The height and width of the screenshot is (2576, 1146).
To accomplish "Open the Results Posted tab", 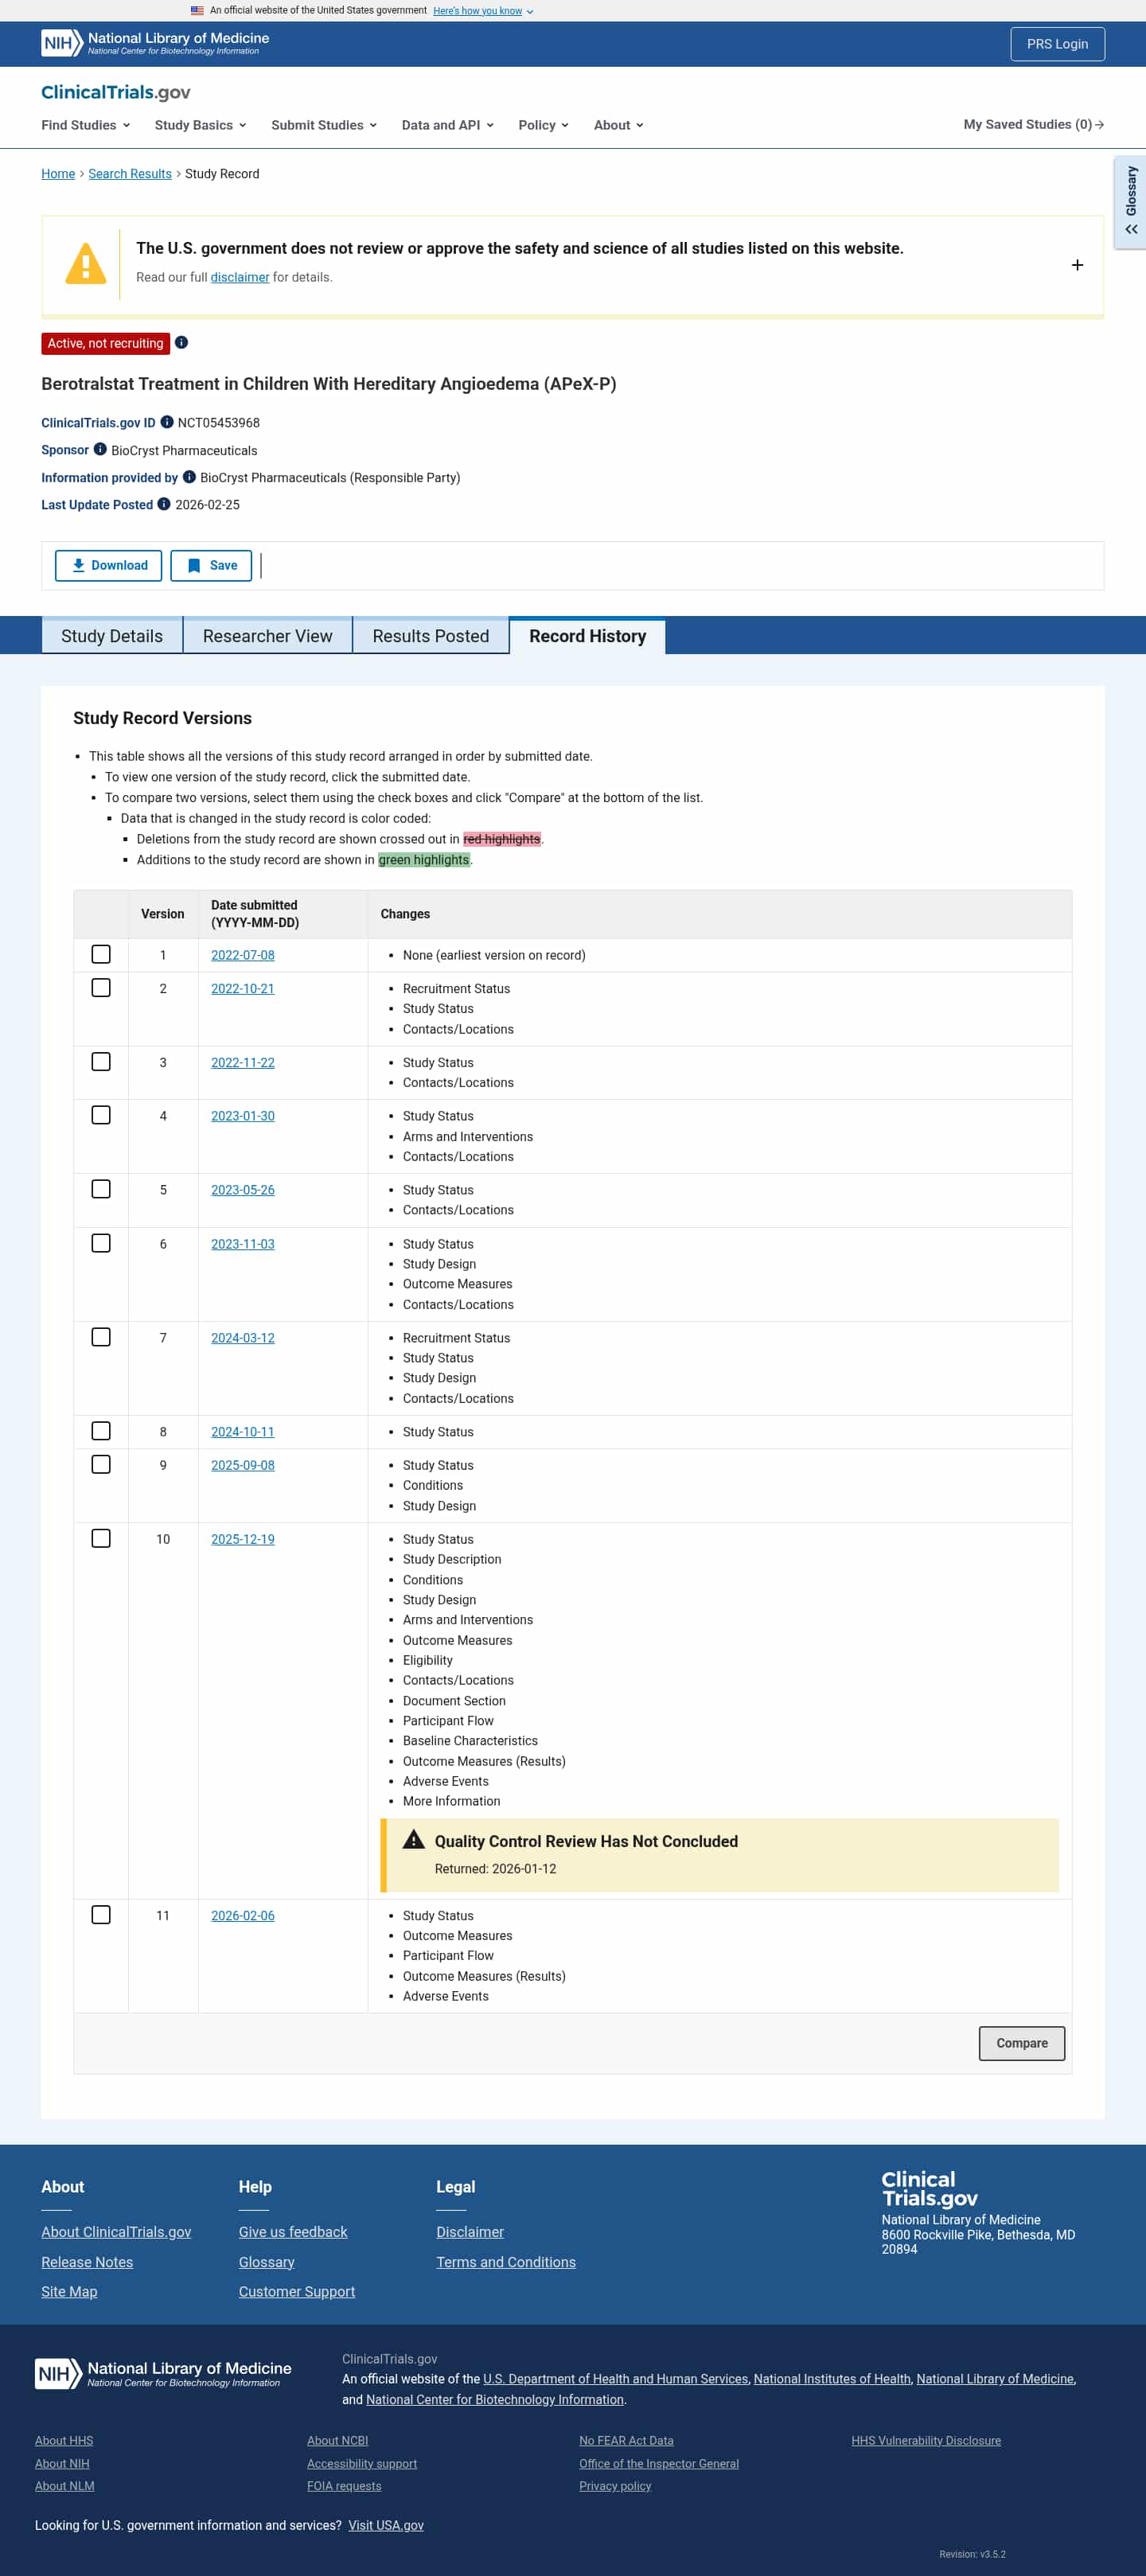I will click(x=430, y=636).
